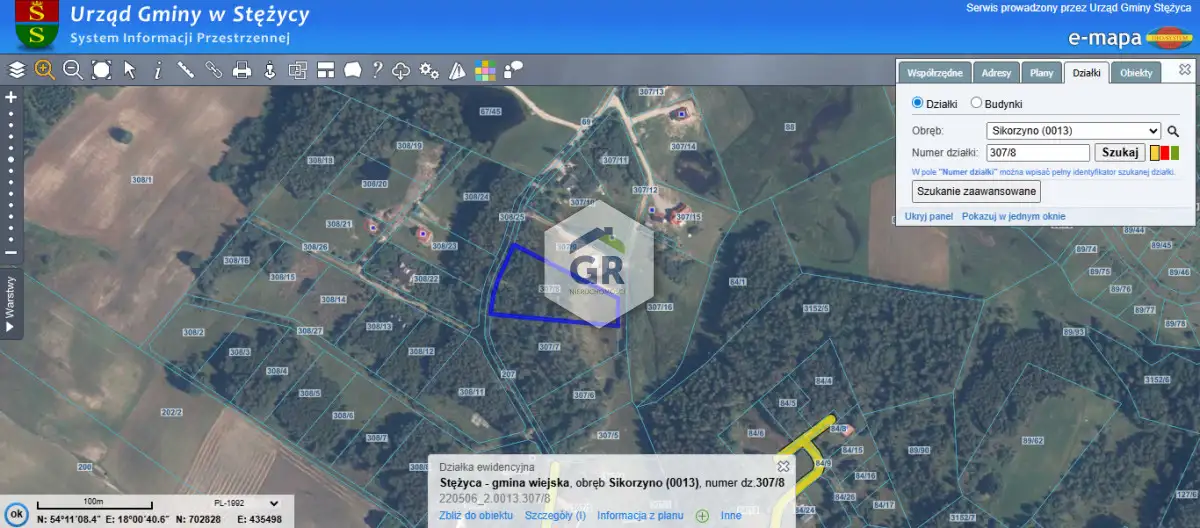Select the zoom out magnifier tool
Image resolution: width=1200 pixels, height=528 pixels.
click(72, 70)
